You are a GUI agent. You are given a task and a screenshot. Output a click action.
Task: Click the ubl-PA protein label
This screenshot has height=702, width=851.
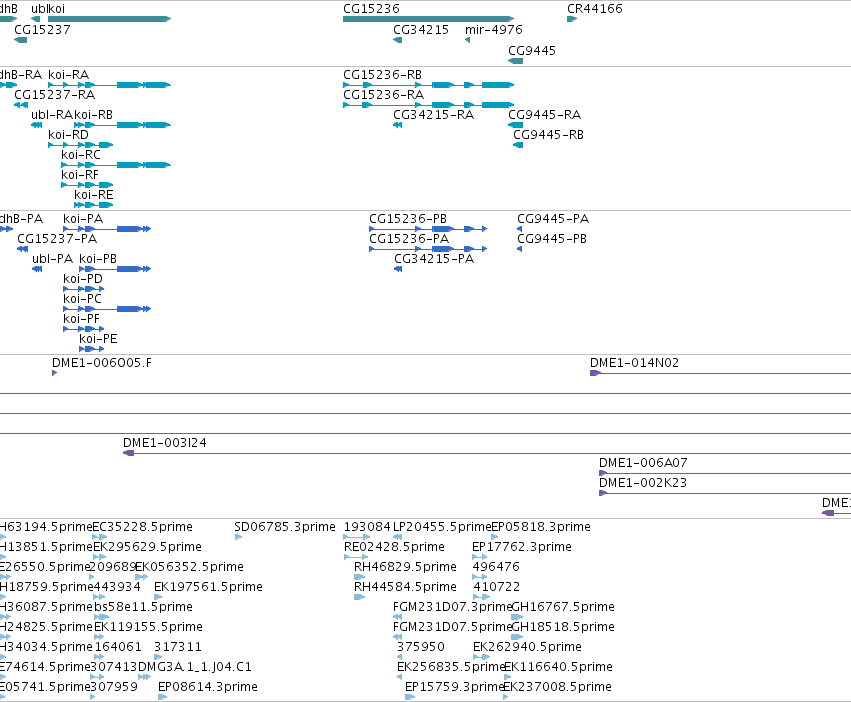point(53,260)
